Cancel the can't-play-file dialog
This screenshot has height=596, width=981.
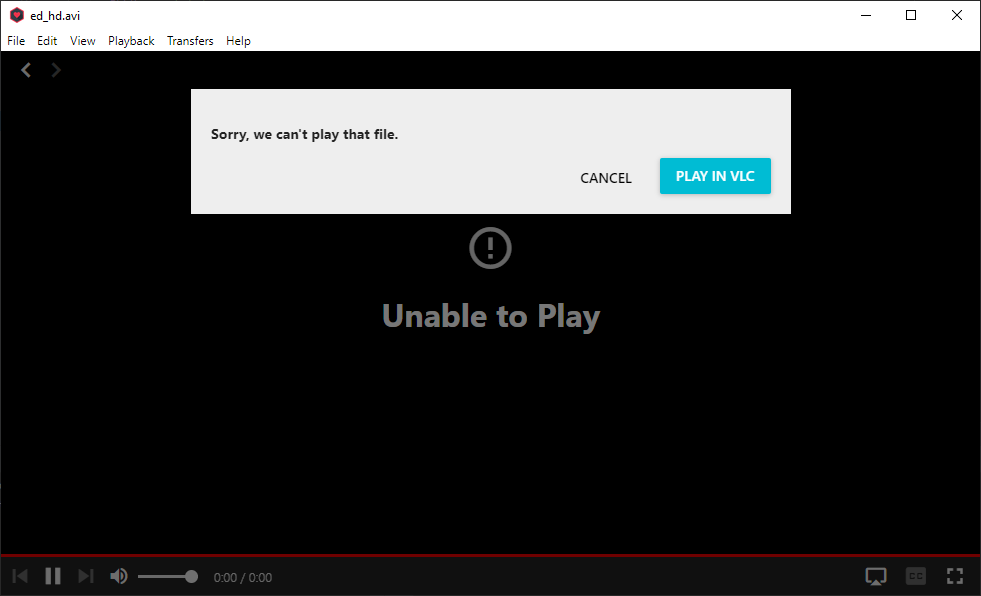[606, 178]
